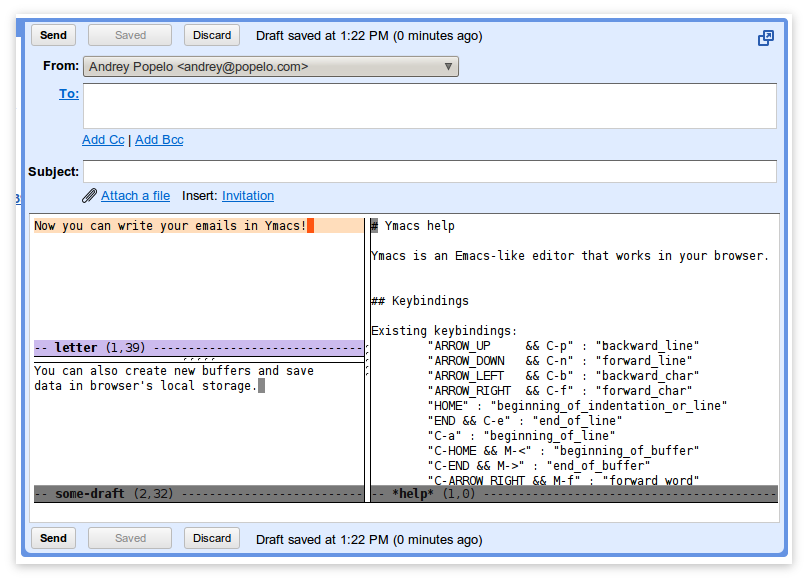This screenshot has height=581, width=807.
Task: Click the Saved button
Action: (129, 35)
